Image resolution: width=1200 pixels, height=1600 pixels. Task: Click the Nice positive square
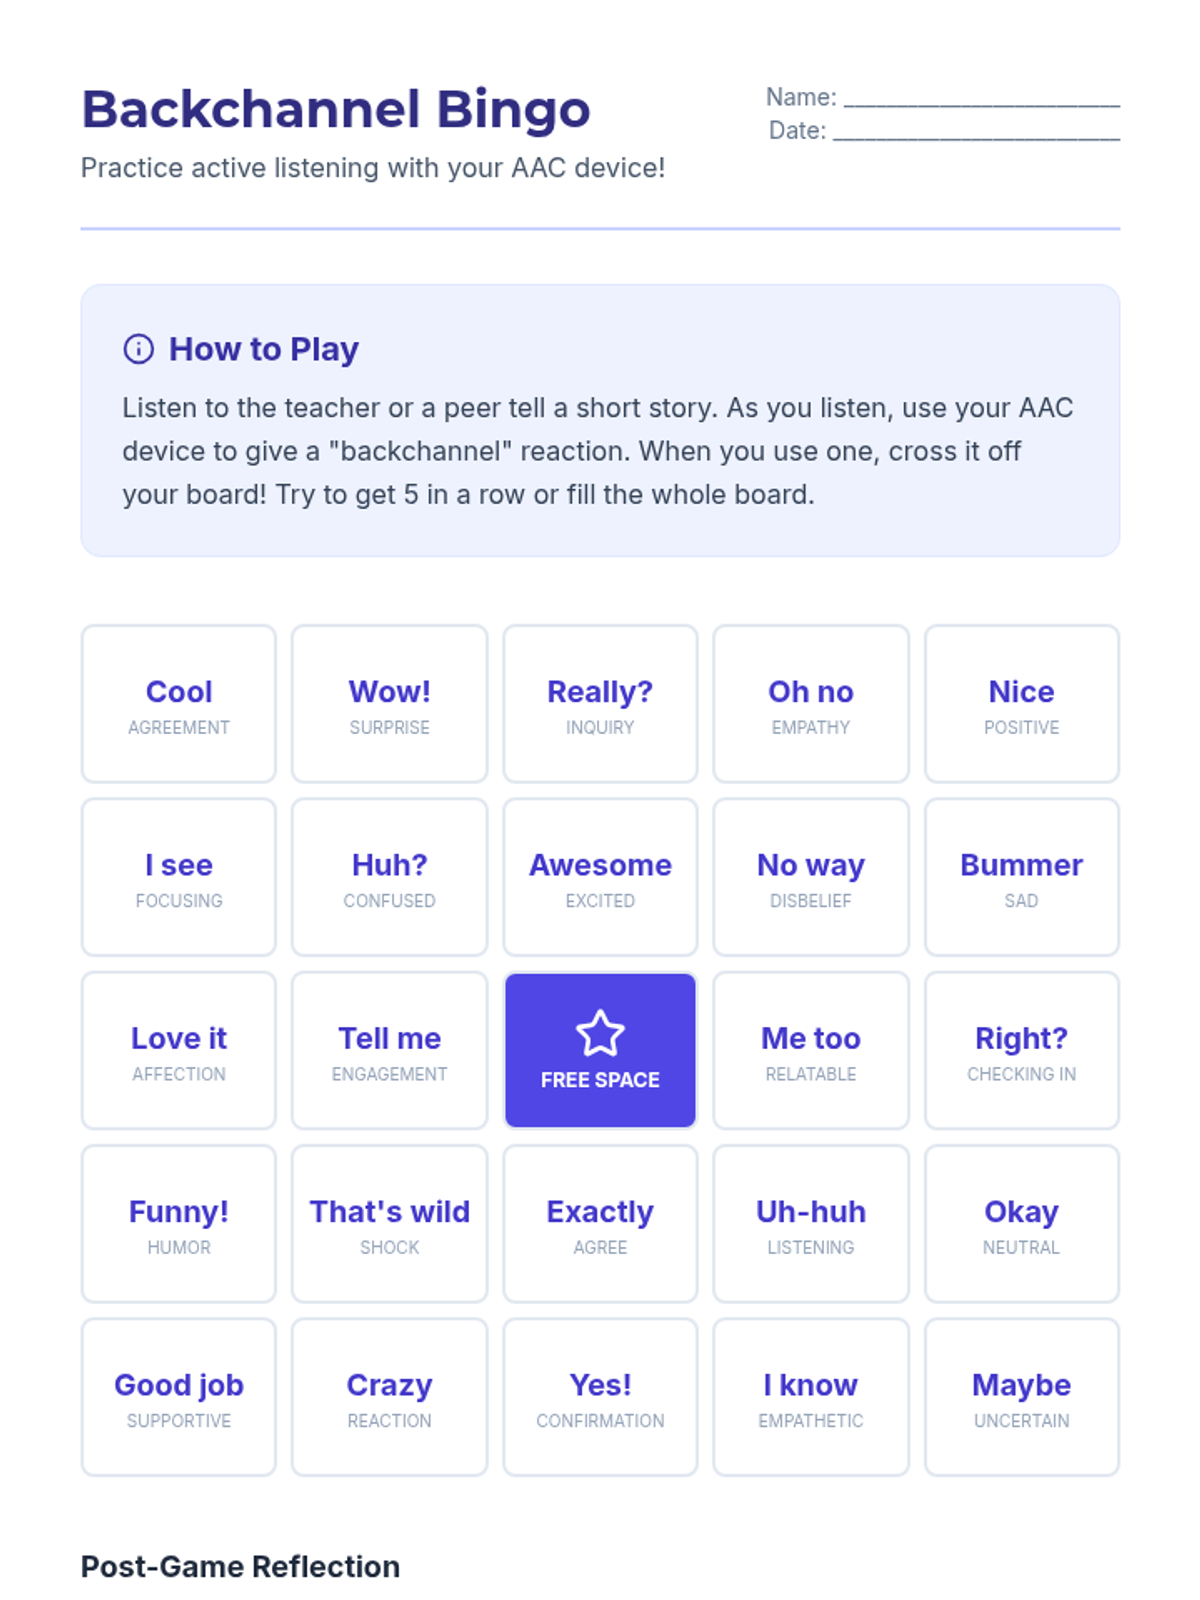tap(1021, 704)
